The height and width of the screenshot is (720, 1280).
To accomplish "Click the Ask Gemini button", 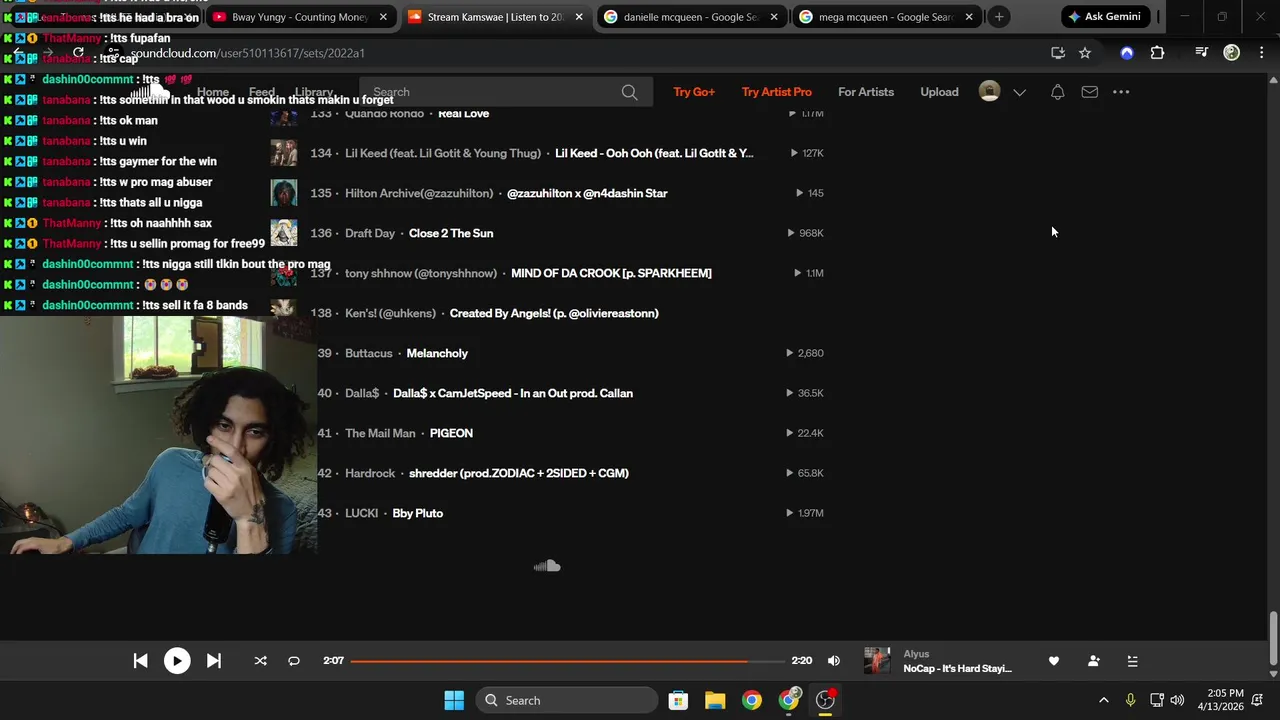I will click(x=1105, y=17).
